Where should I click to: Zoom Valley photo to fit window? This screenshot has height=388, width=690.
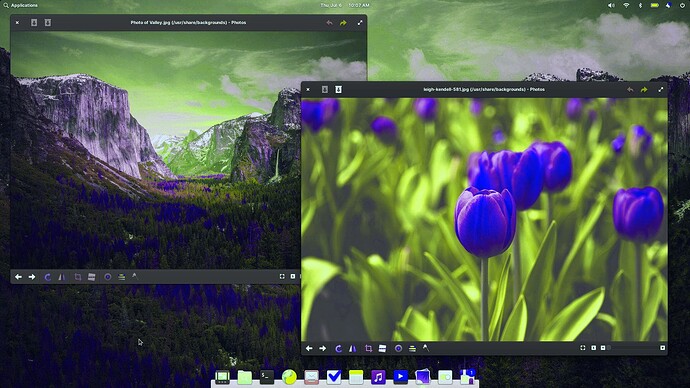(x=282, y=276)
